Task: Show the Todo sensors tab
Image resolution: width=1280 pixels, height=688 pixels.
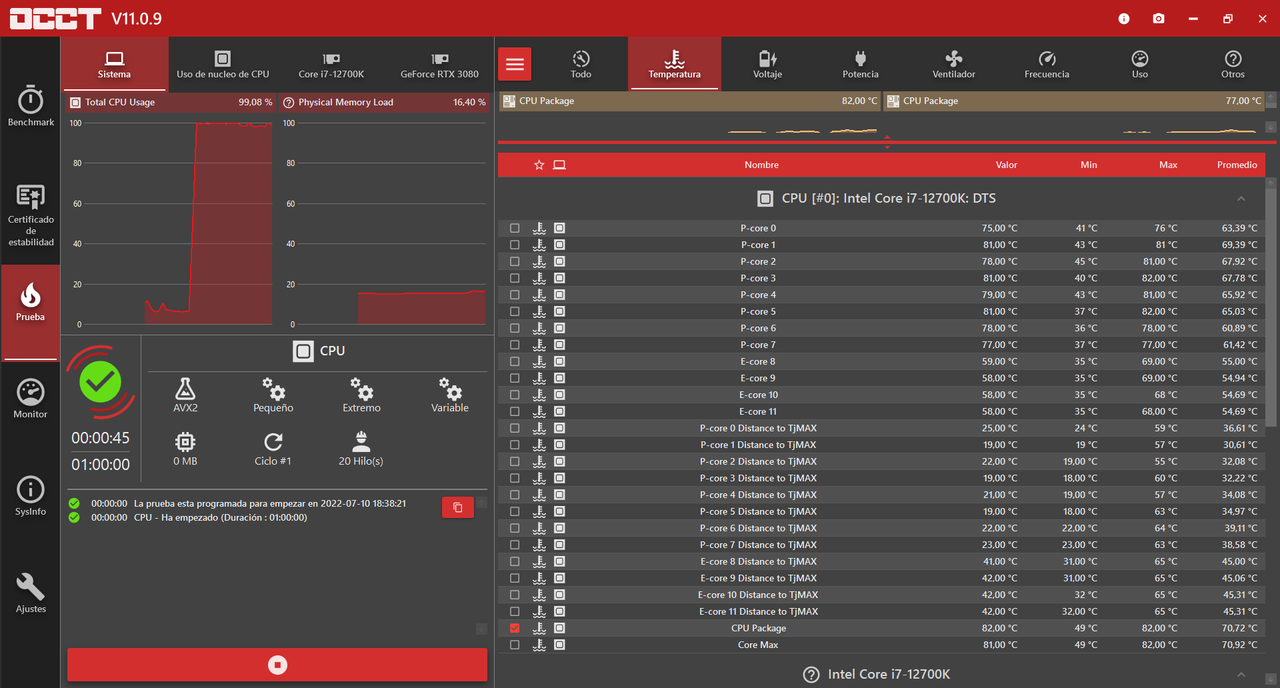Action: [x=581, y=64]
